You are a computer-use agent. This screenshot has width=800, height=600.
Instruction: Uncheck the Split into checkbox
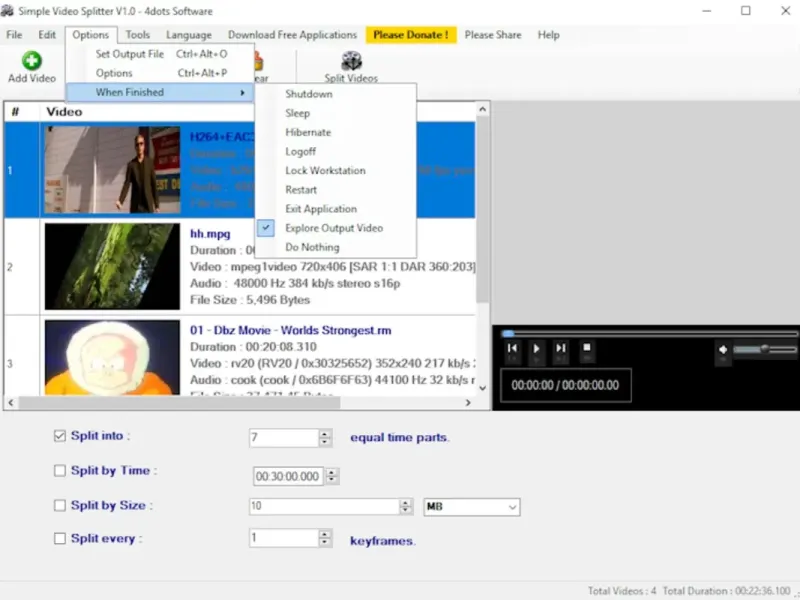tap(60, 436)
